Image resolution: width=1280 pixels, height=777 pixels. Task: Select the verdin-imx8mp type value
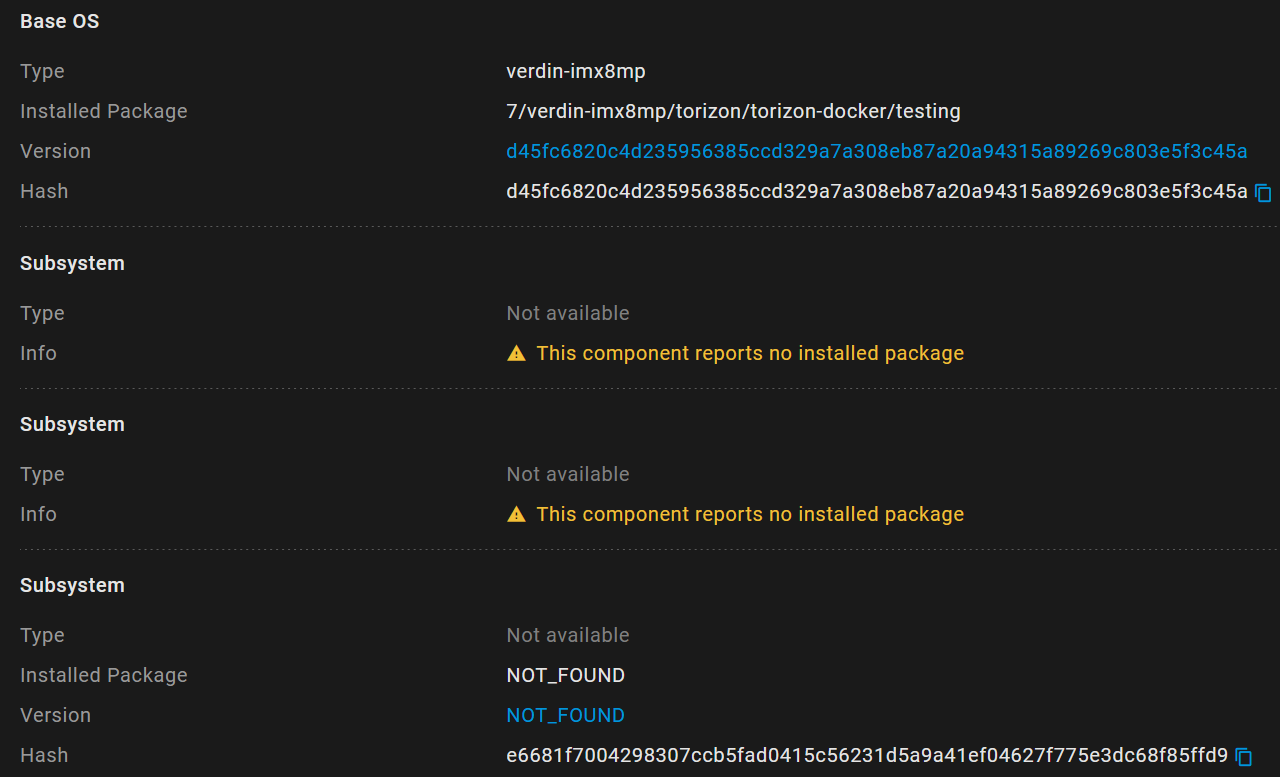[575, 71]
